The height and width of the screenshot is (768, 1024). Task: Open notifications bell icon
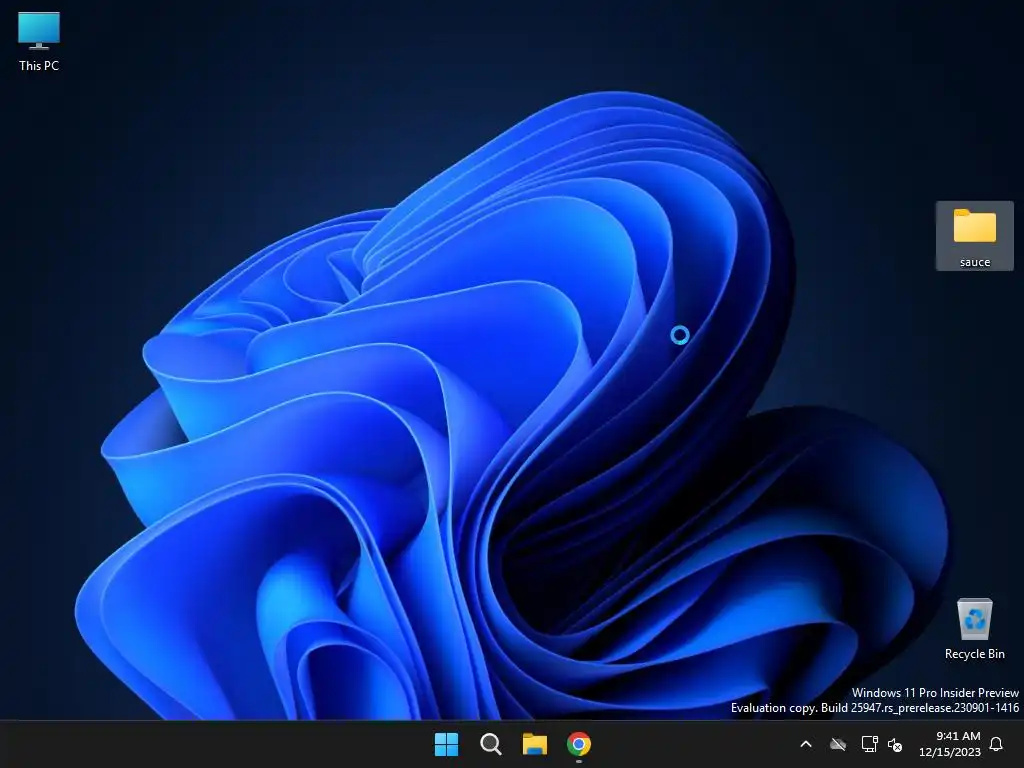(997, 744)
